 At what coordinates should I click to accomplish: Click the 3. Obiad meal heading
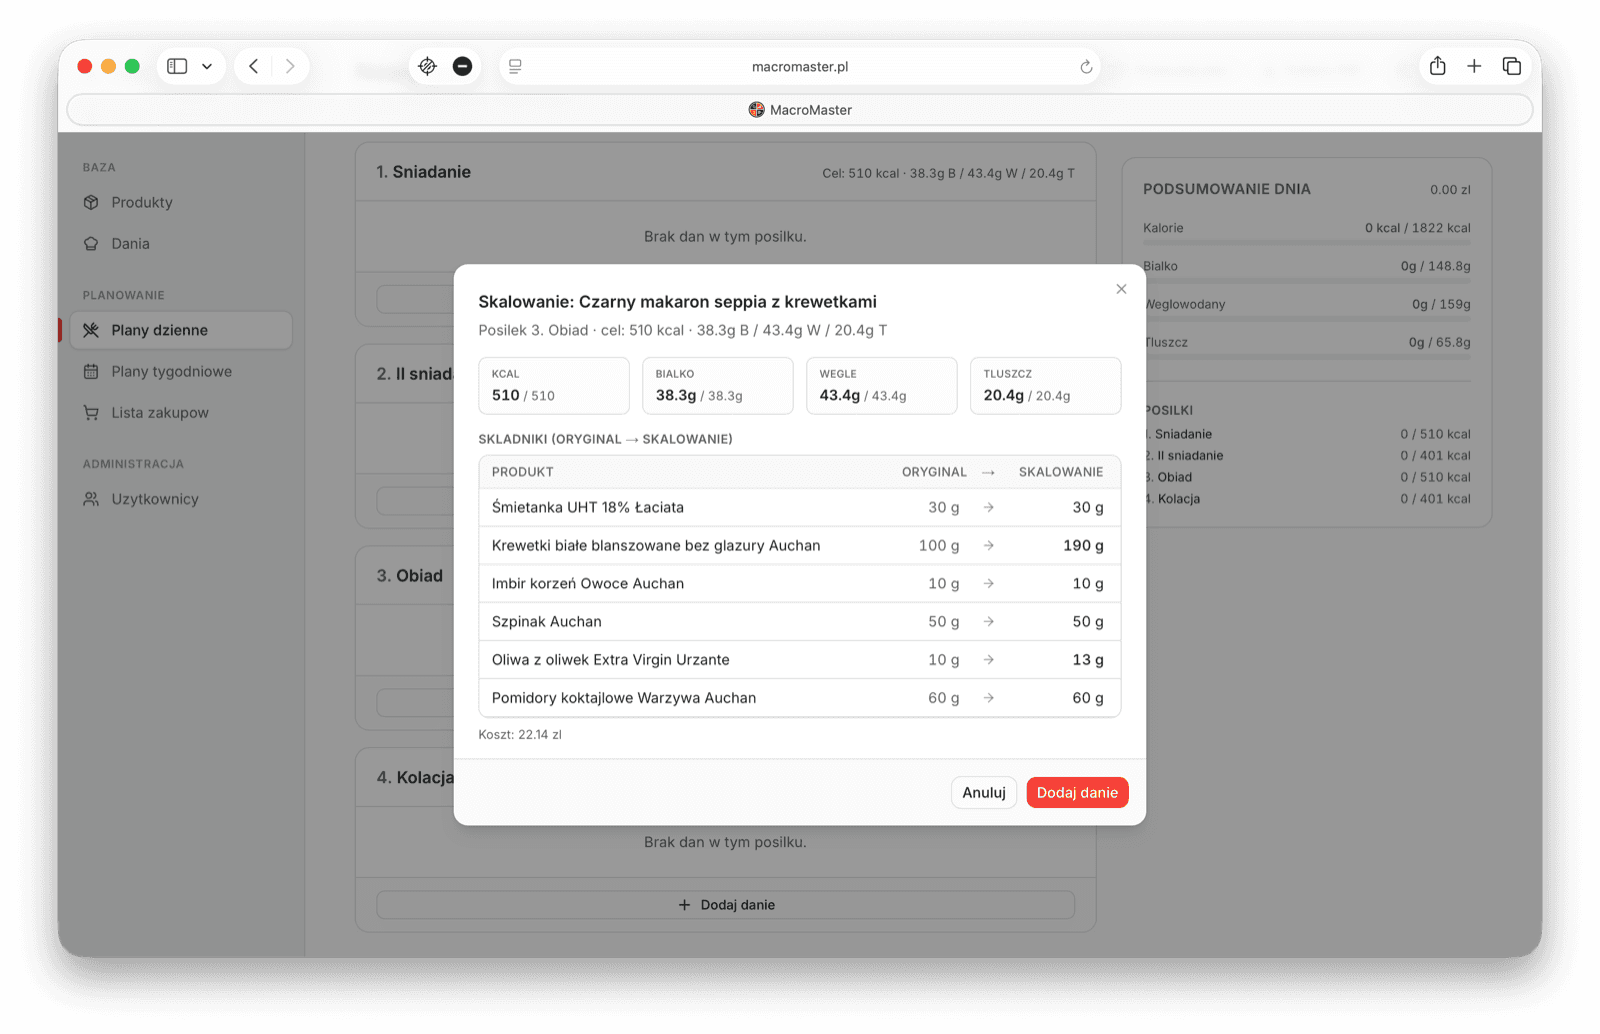click(410, 576)
